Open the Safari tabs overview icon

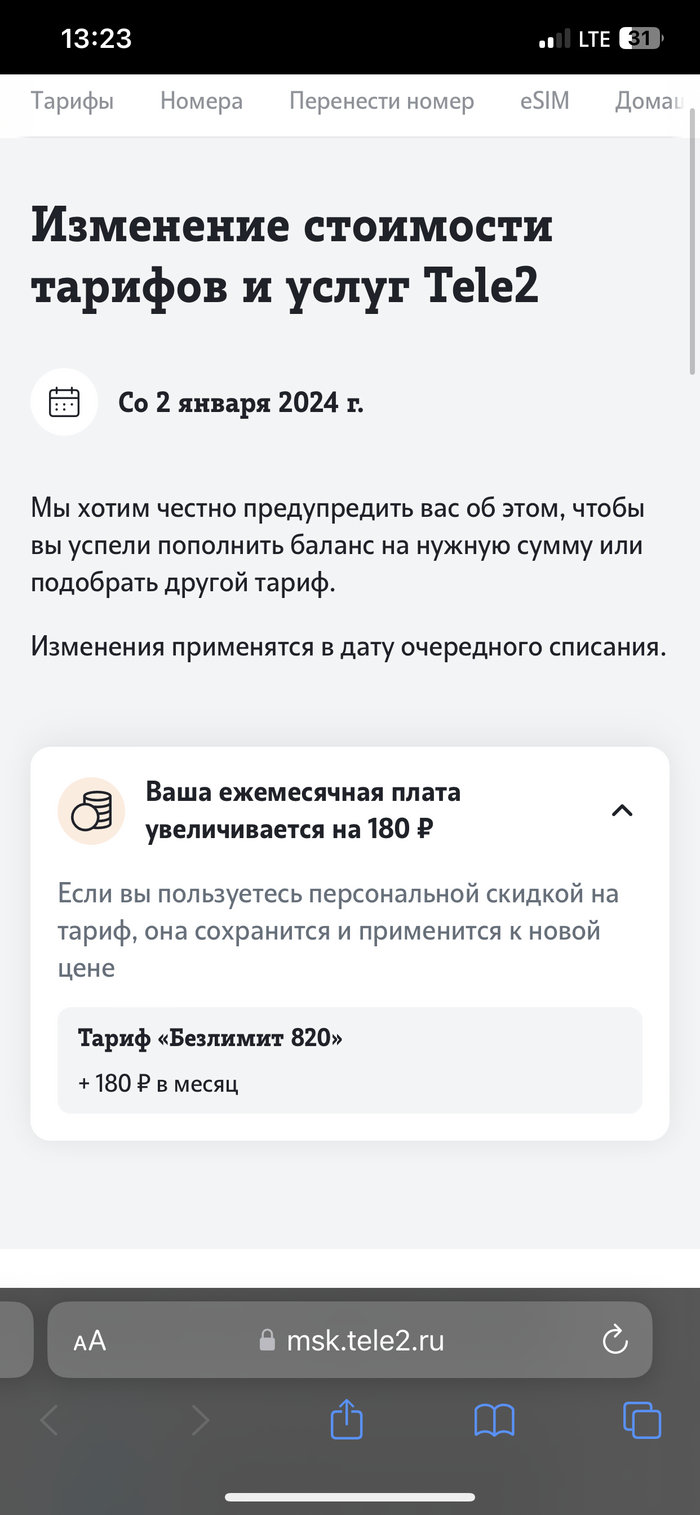tap(642, 1420)
